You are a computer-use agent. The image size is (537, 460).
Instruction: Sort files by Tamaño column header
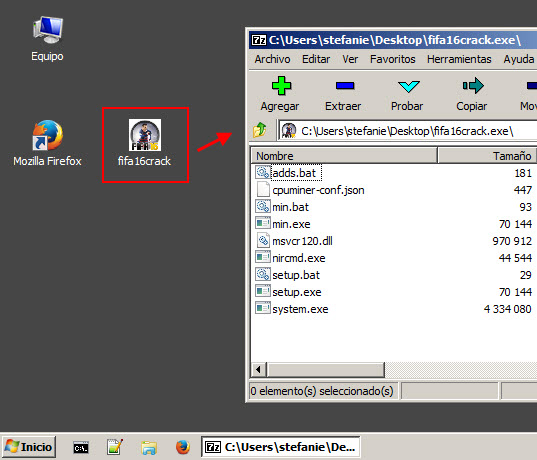point(487,156)
